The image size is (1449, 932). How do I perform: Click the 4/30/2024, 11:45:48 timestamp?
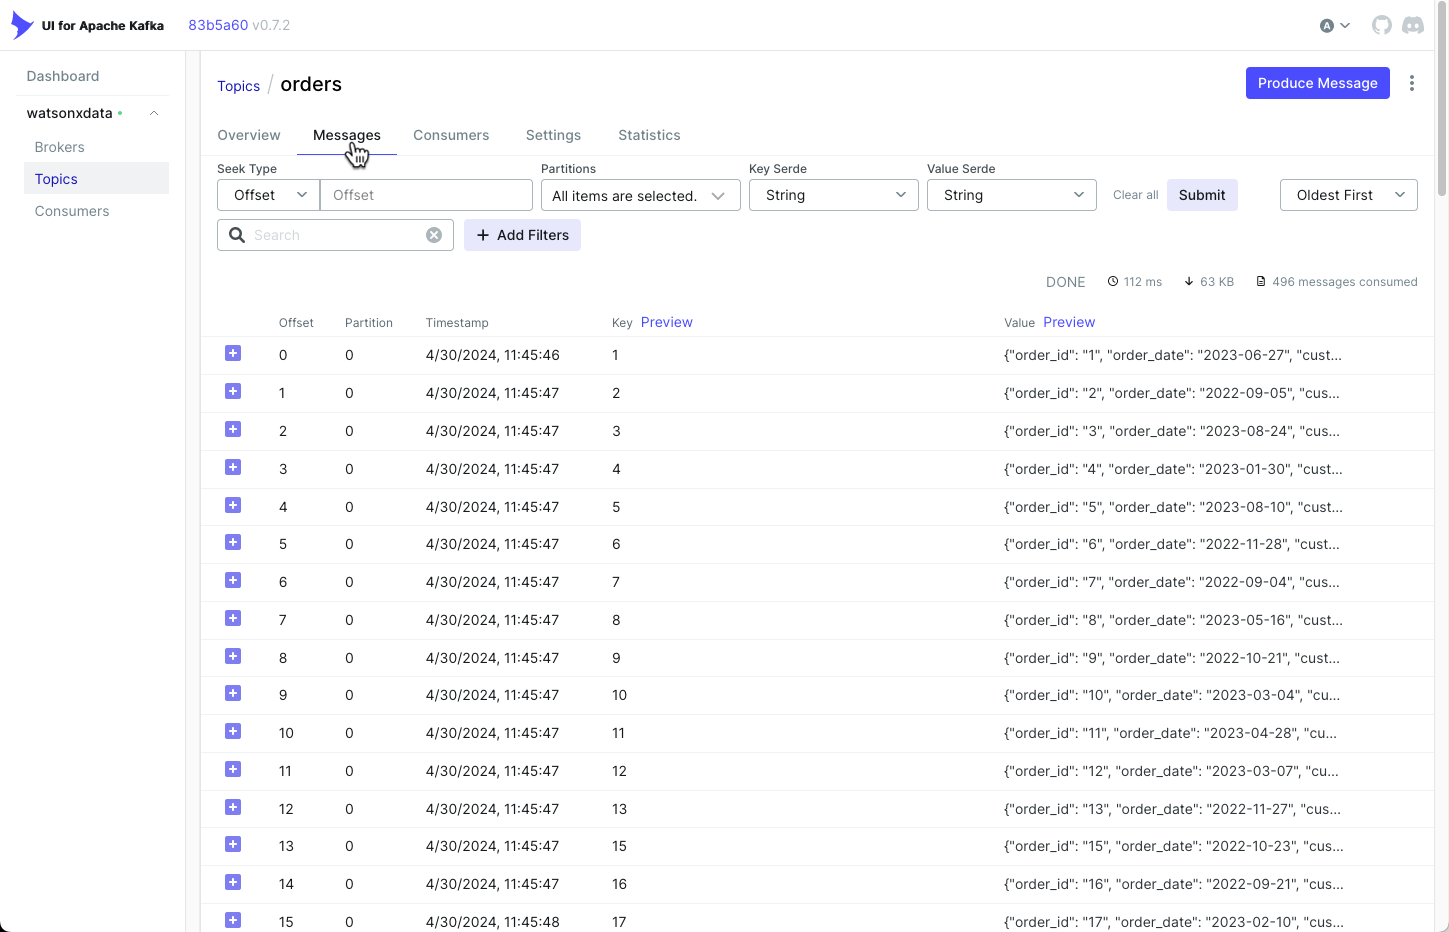492,922
